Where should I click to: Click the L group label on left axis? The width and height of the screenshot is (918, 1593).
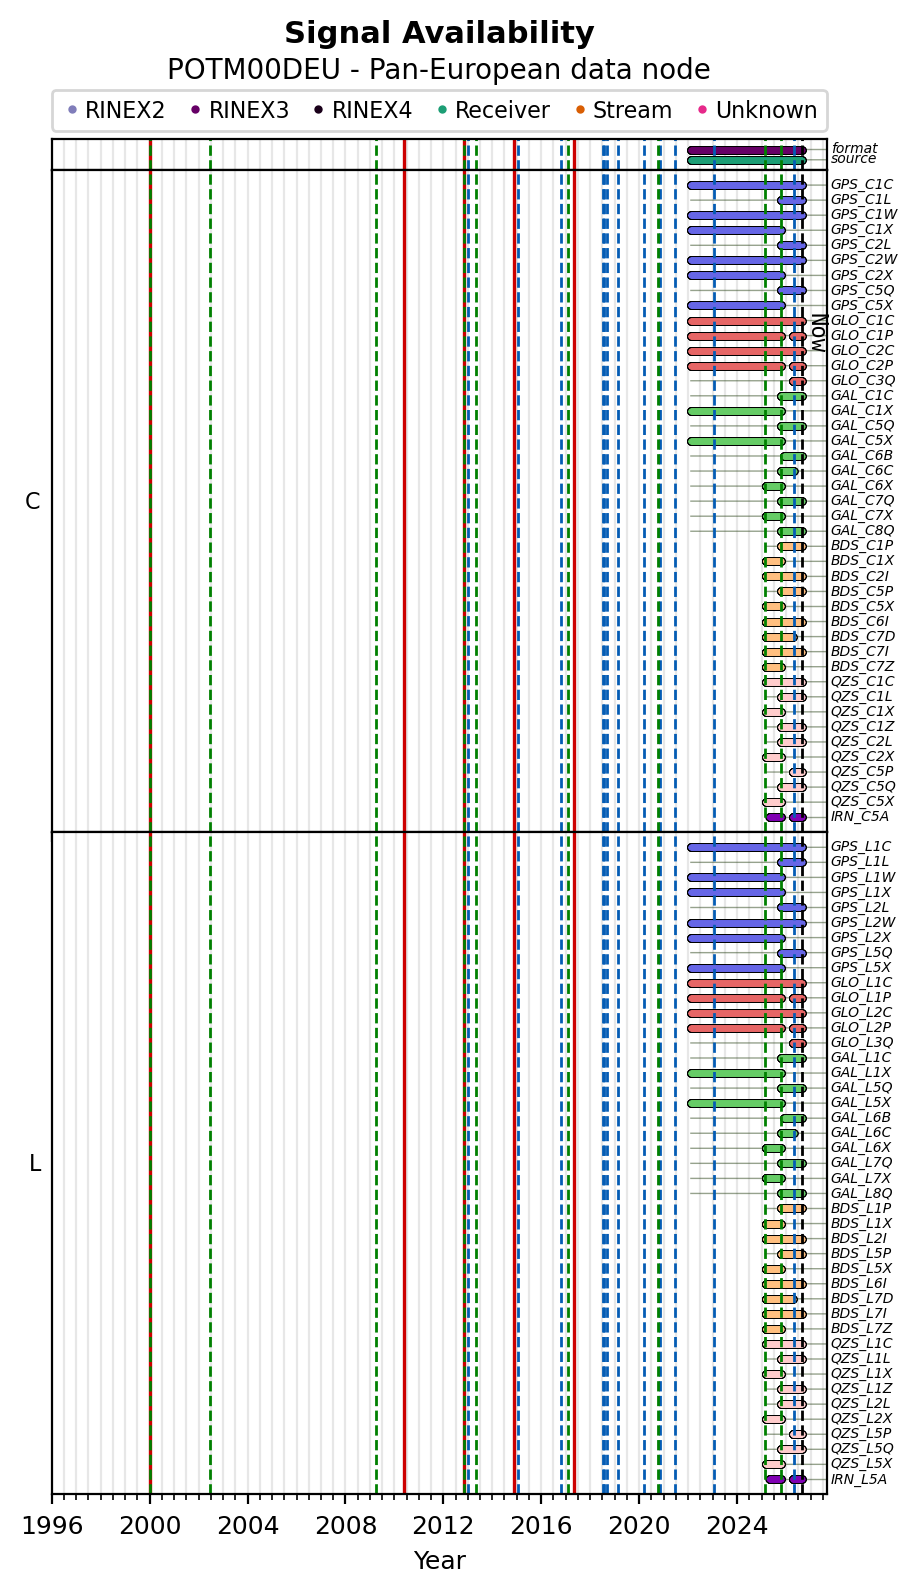35,1164
